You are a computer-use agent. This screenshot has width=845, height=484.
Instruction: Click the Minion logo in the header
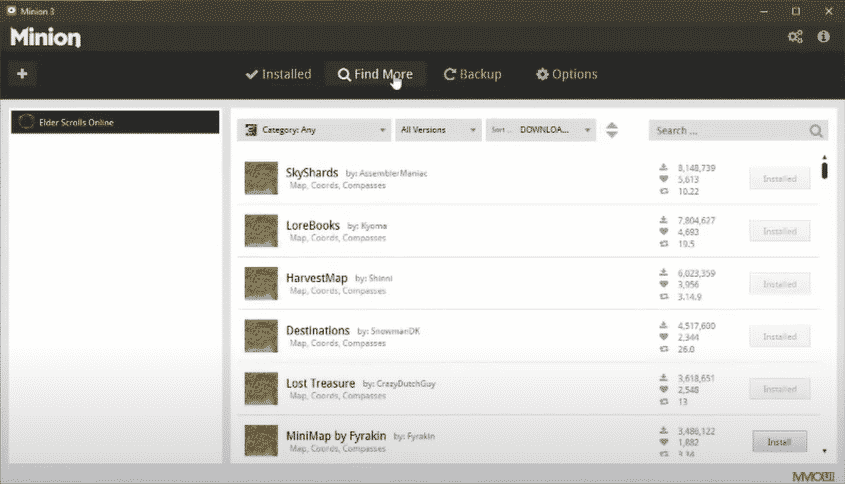(x=45, y=37)
